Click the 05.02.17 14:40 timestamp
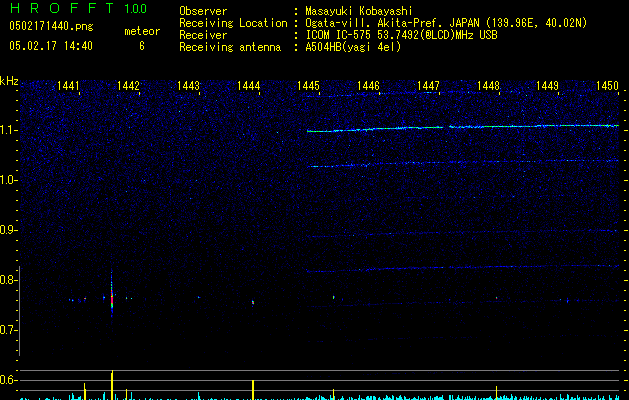 point(50,46)
